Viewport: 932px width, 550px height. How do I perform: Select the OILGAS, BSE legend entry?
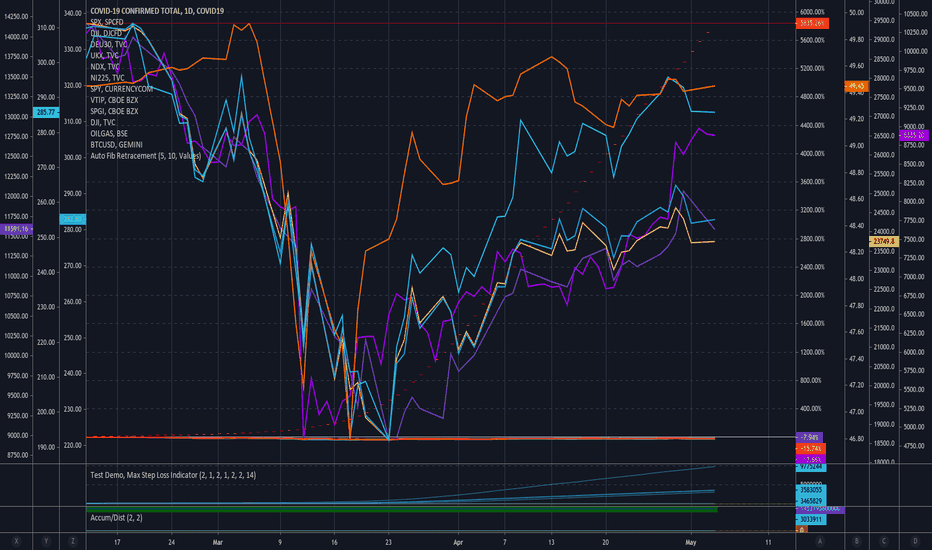tap(109, 133)
